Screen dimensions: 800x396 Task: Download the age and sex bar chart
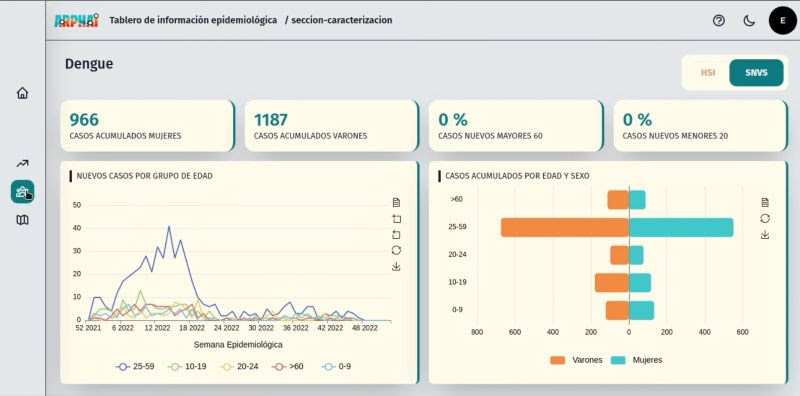(765, 235)
